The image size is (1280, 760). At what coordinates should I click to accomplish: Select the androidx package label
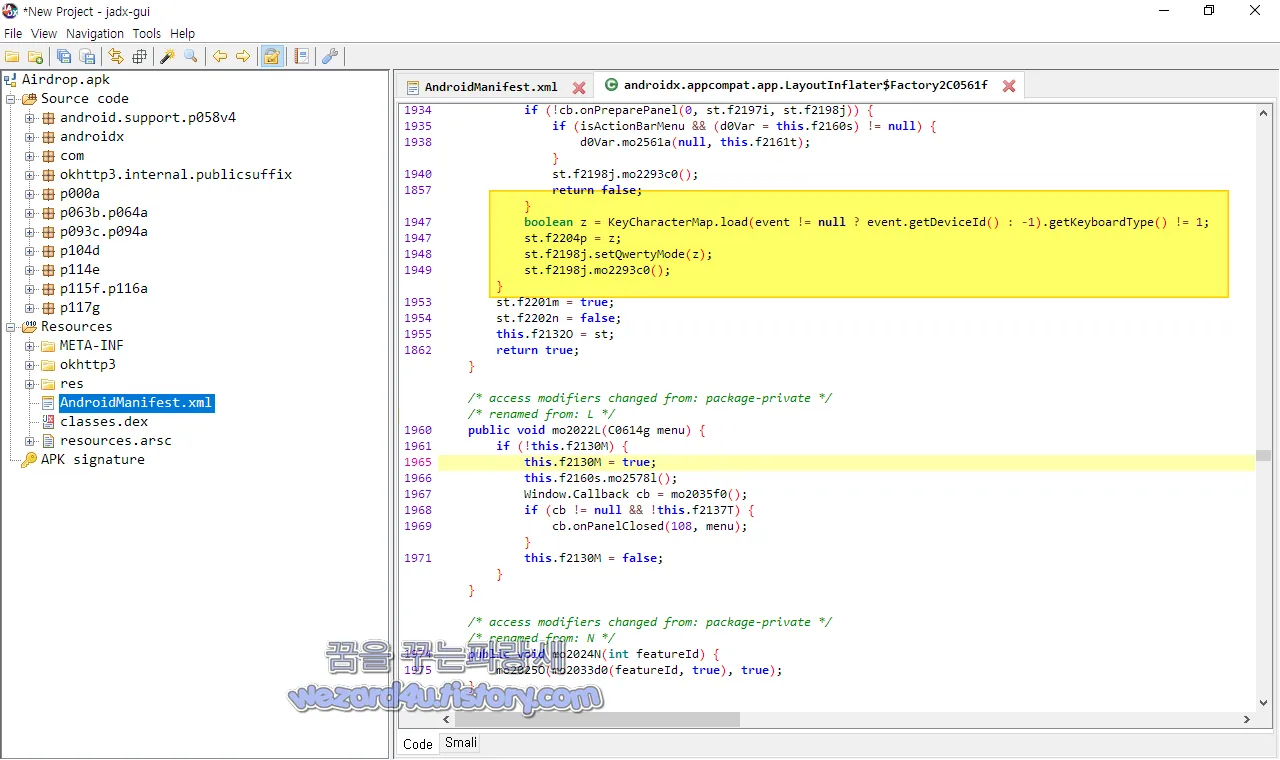(x=92, y=137)
